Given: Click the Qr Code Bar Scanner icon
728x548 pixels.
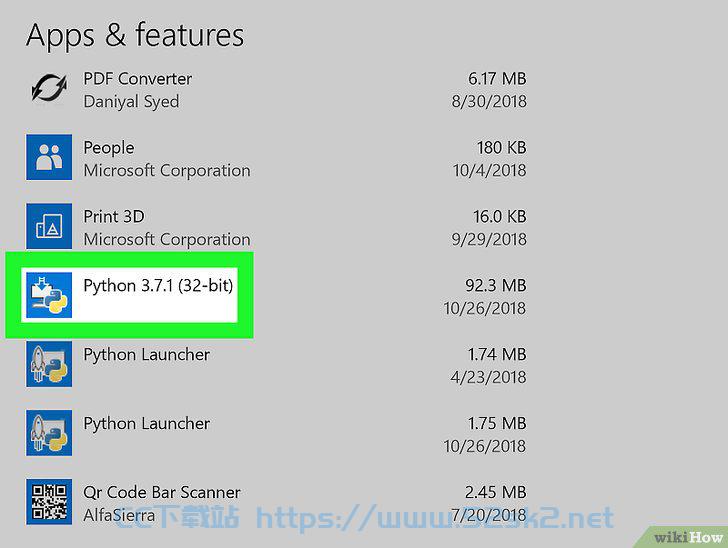Looking at the screenshot, I should click(x=49, y=502).
